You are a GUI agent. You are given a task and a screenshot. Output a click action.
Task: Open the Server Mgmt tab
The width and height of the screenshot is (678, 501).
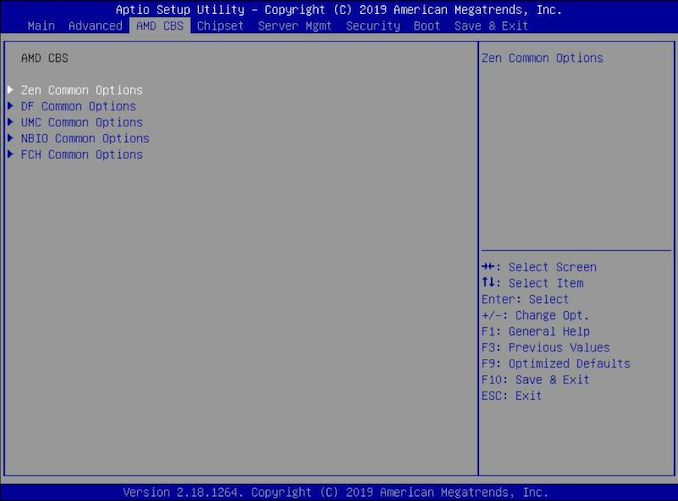coord(294,26)
